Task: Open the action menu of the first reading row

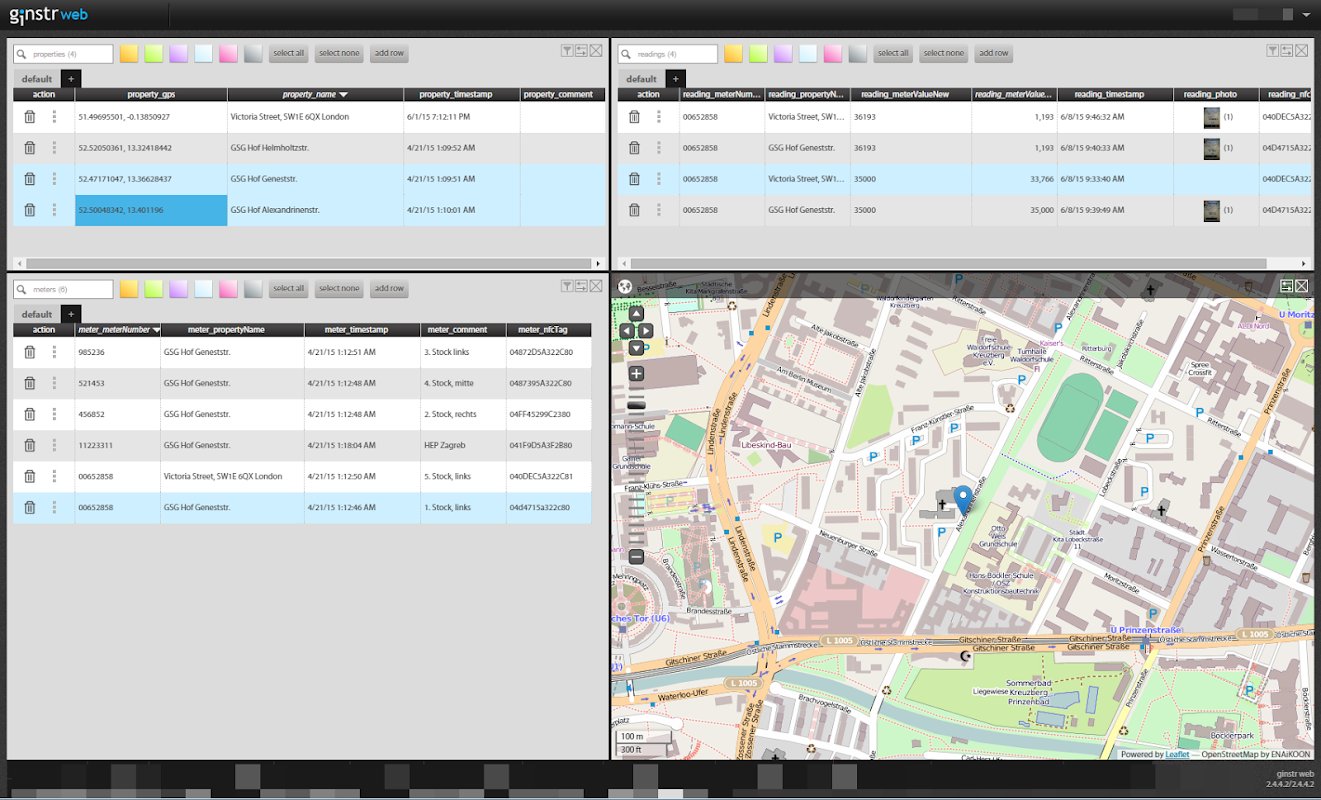Action: click(x=658, y=117)
